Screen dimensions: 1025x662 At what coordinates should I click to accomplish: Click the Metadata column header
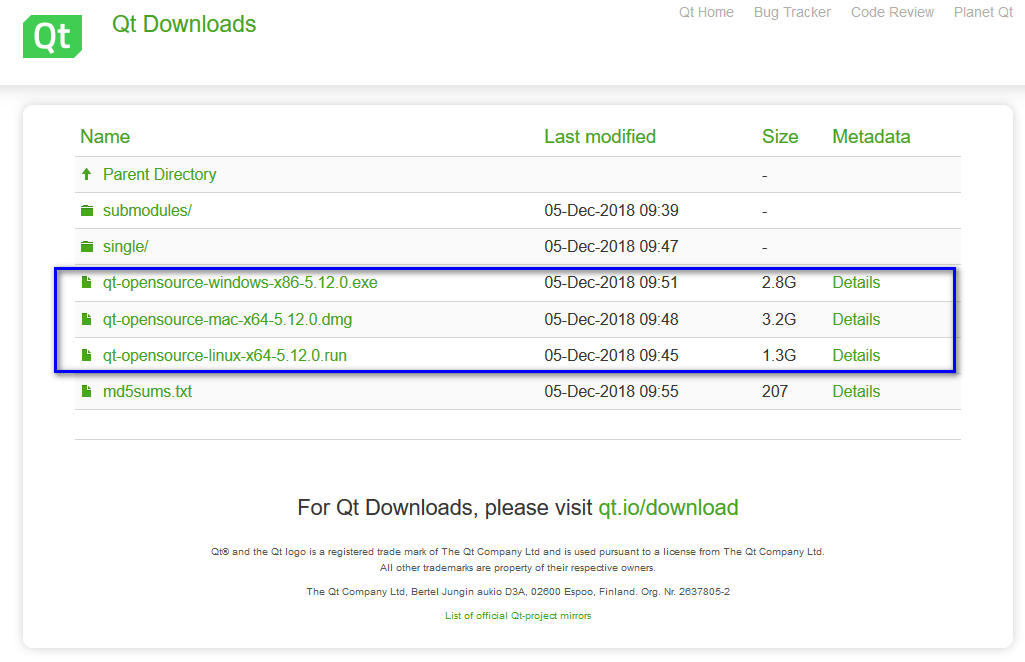pos(871,137)
